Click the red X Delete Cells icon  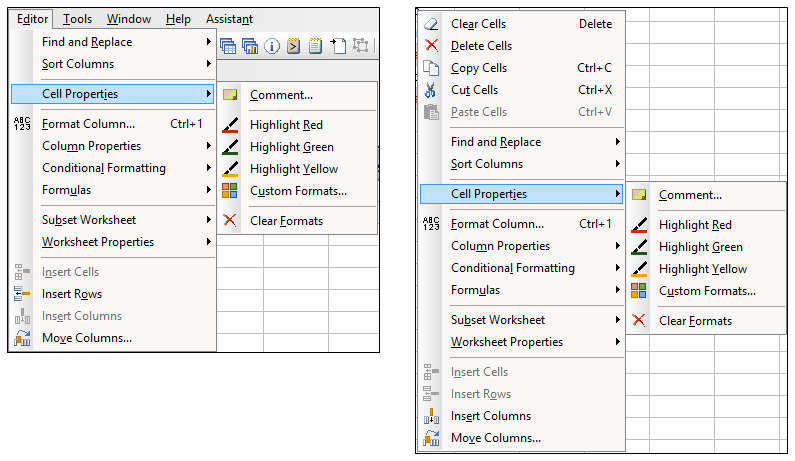[431, 46]
